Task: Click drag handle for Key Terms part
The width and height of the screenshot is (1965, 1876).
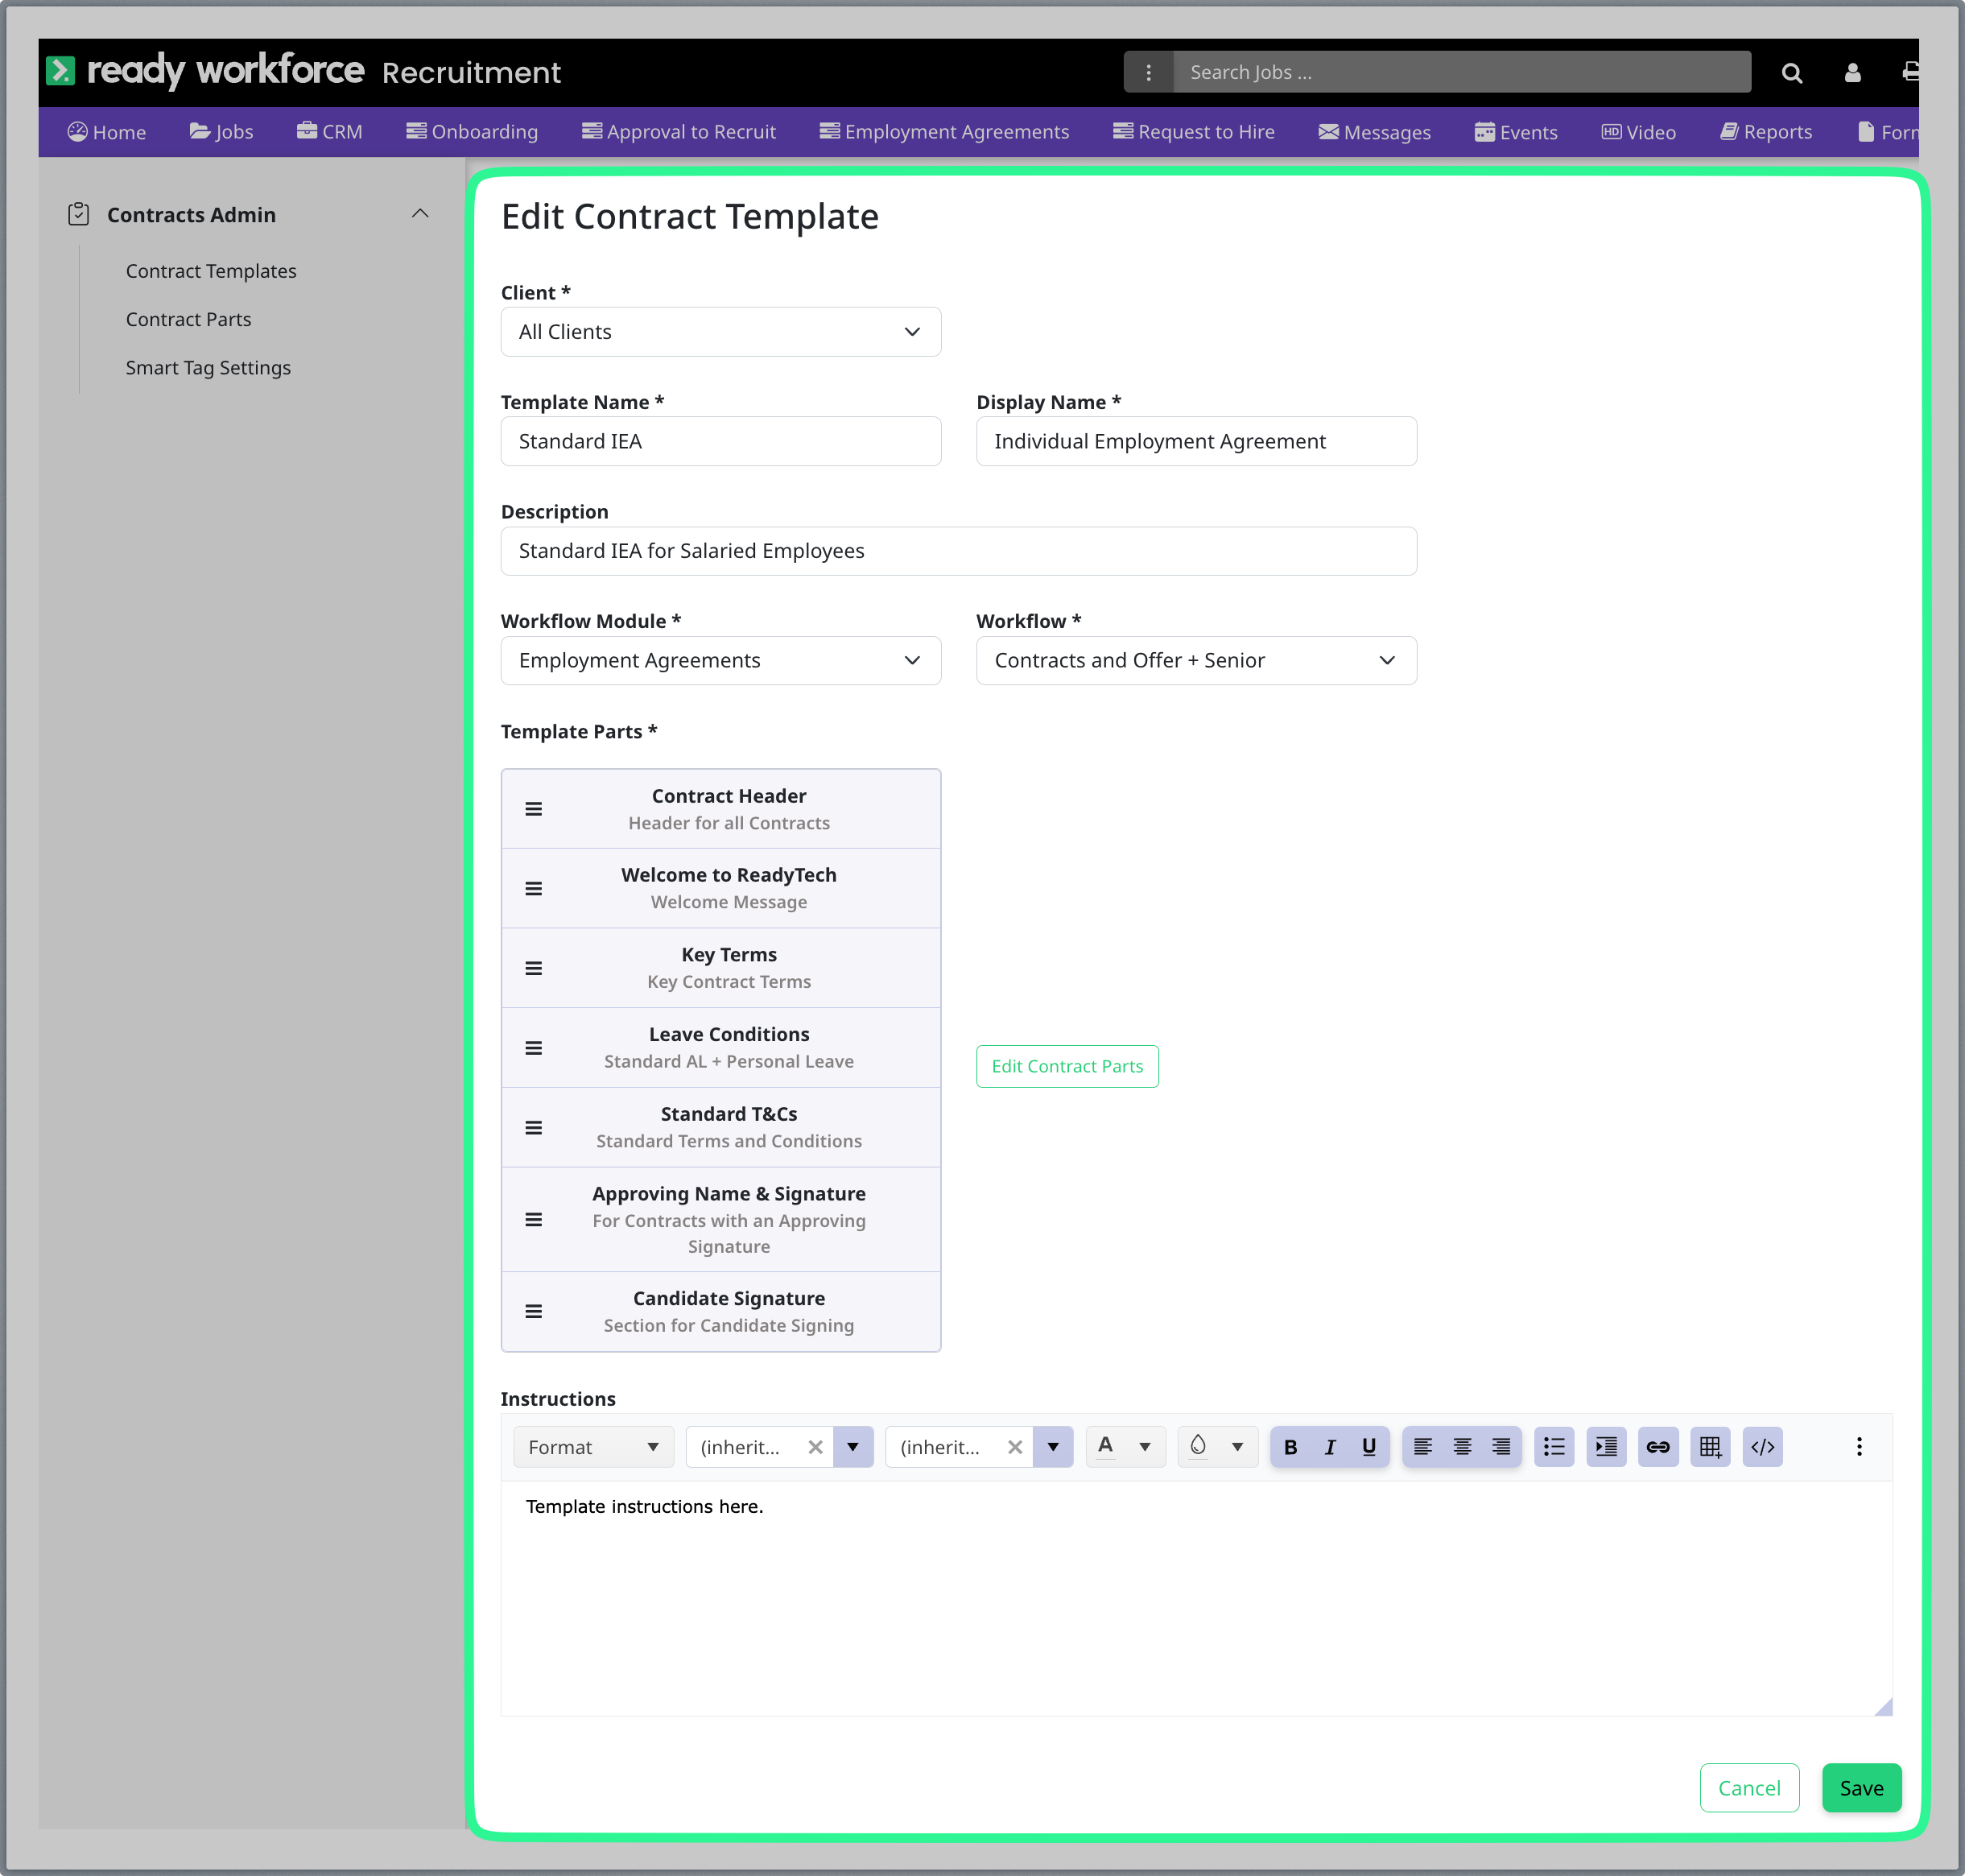Action: click(534, 968)
